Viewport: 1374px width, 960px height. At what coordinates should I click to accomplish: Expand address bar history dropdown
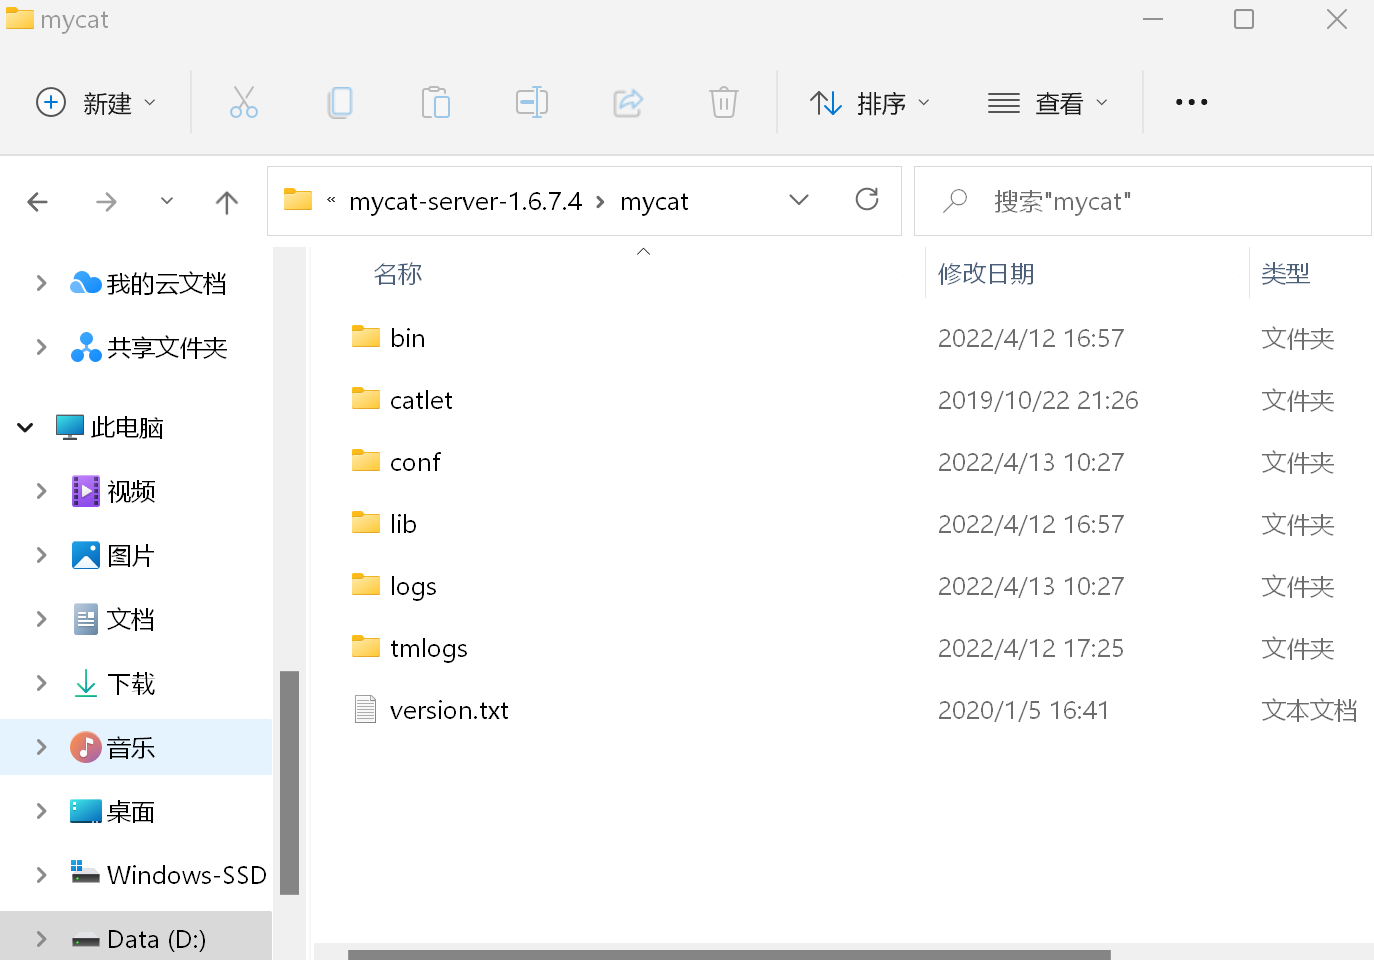click(799, 200)
